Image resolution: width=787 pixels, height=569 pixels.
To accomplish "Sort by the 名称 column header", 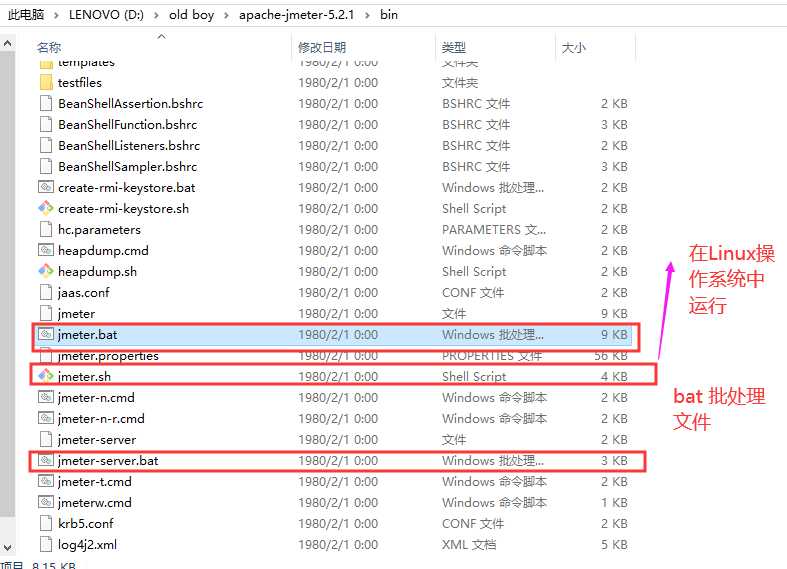I will (x=49, y=48).
